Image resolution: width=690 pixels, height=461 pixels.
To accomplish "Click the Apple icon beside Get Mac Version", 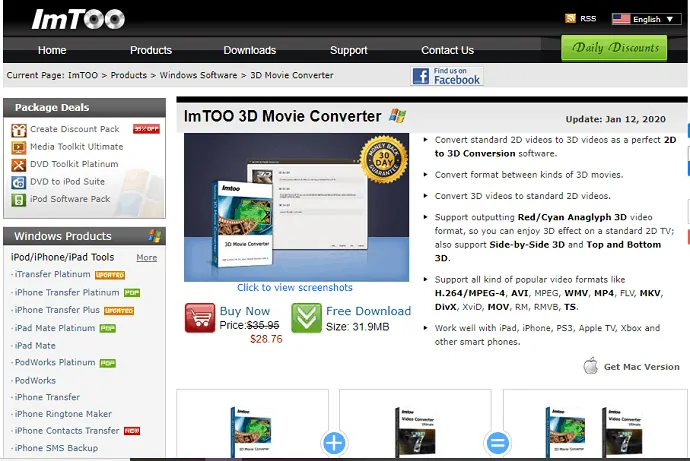I will 590,366.
